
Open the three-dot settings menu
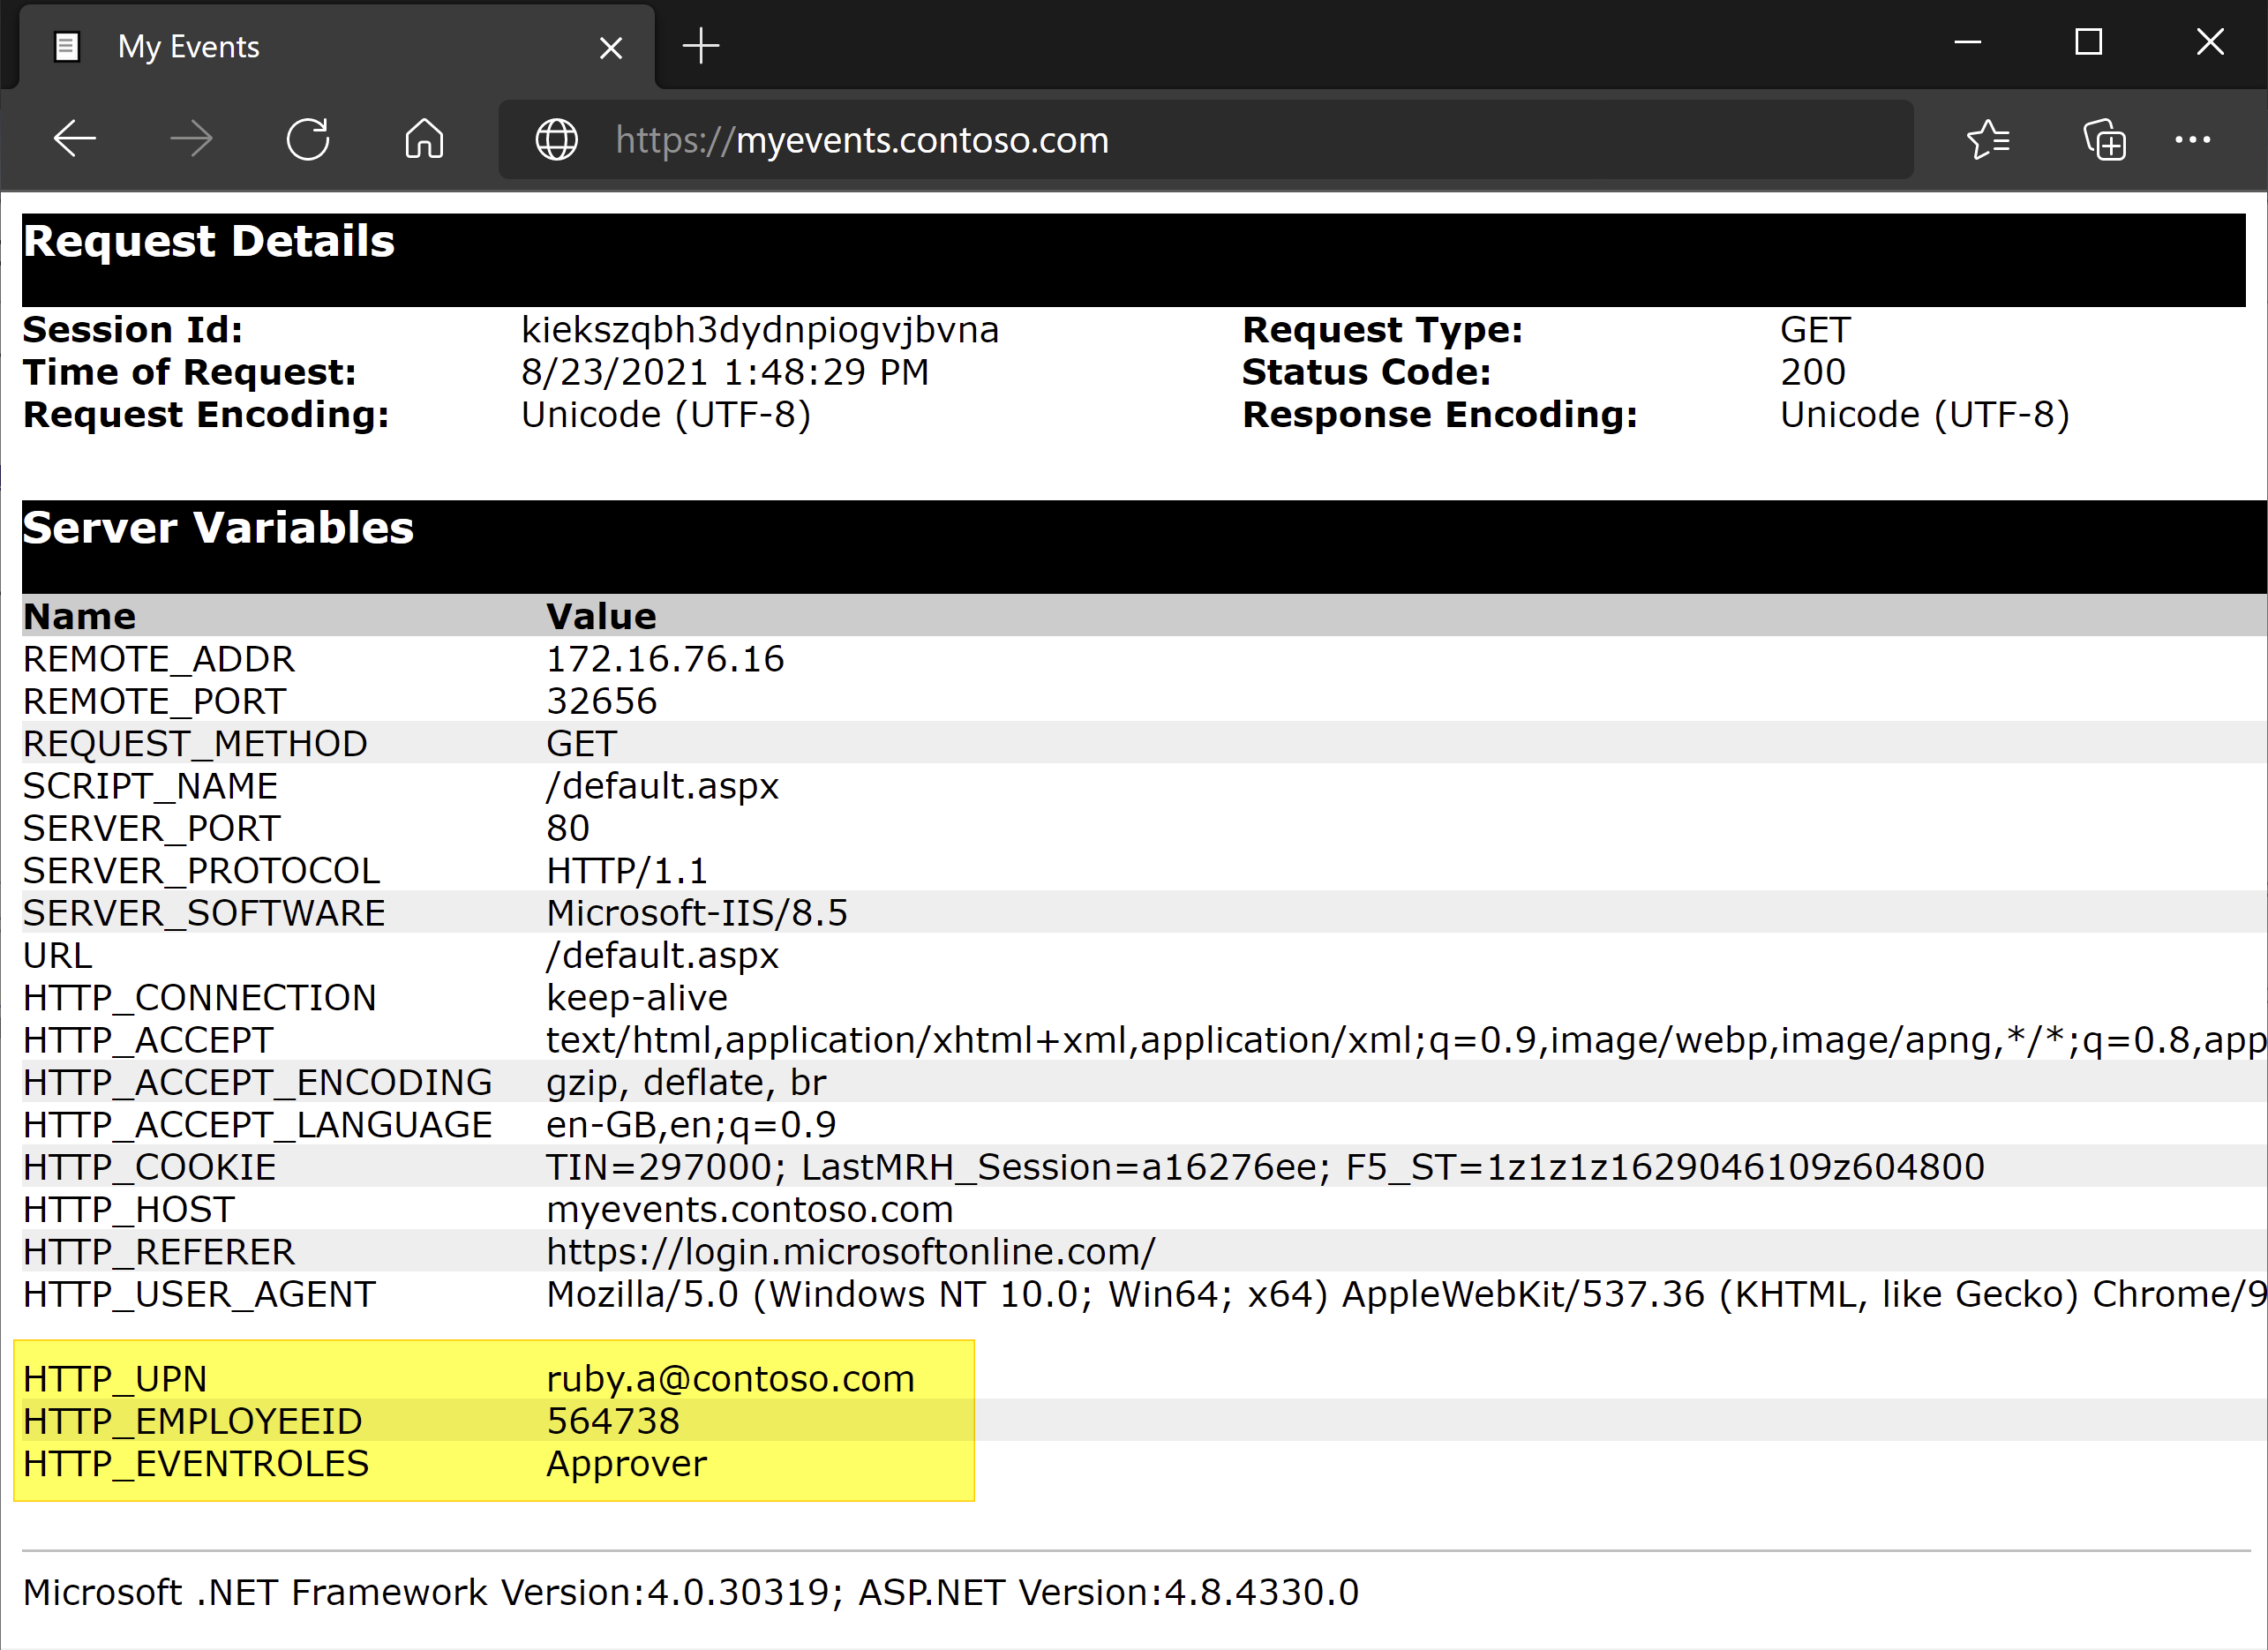pos(2193,139)
